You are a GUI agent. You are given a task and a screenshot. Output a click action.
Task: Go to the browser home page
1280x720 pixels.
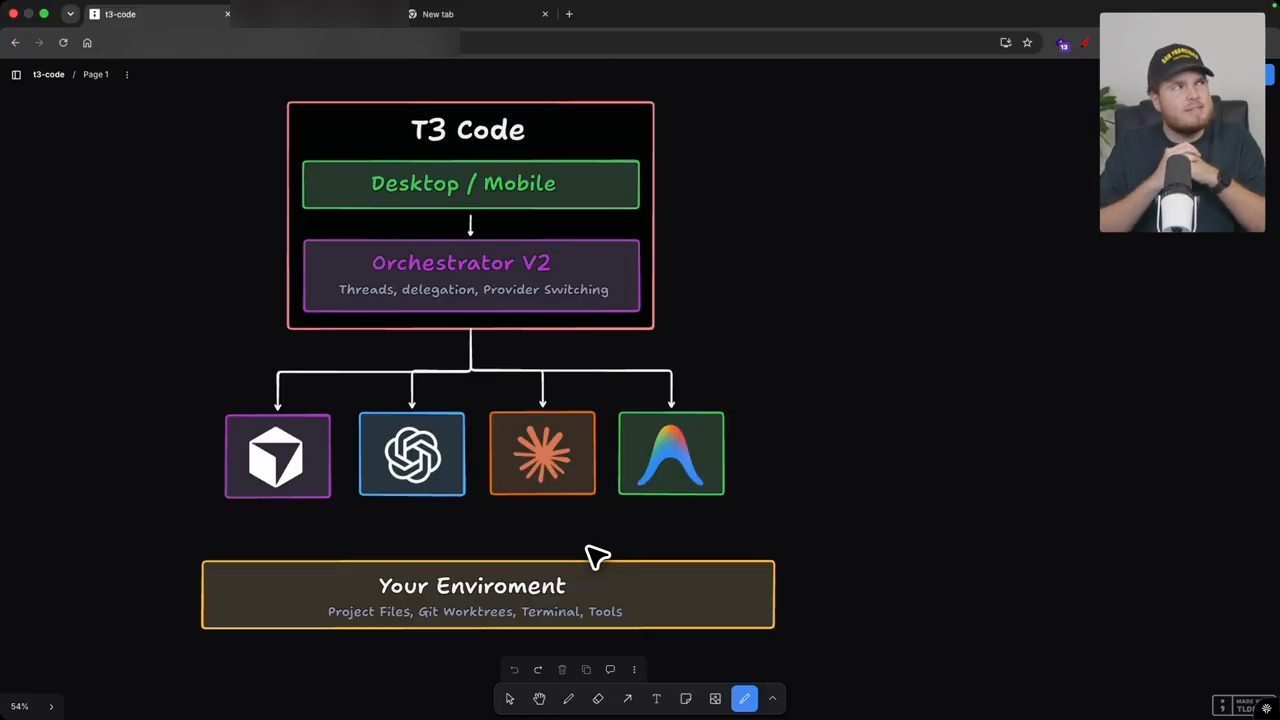point(87,43)
